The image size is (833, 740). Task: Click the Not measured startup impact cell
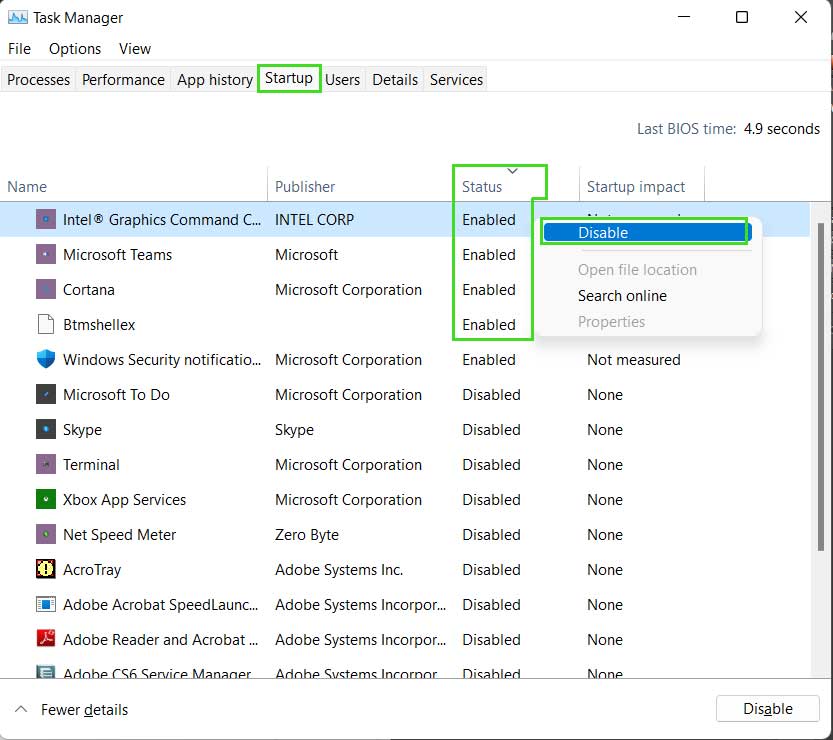[x=634, y=360]
